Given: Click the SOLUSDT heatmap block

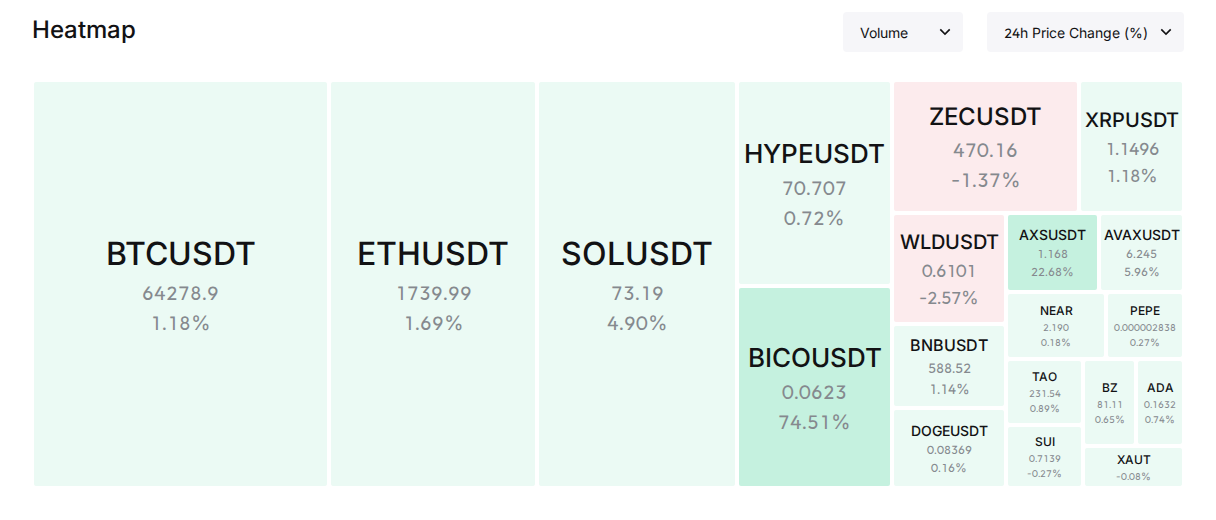Looking at the screenshot, I should pos(637,284).
